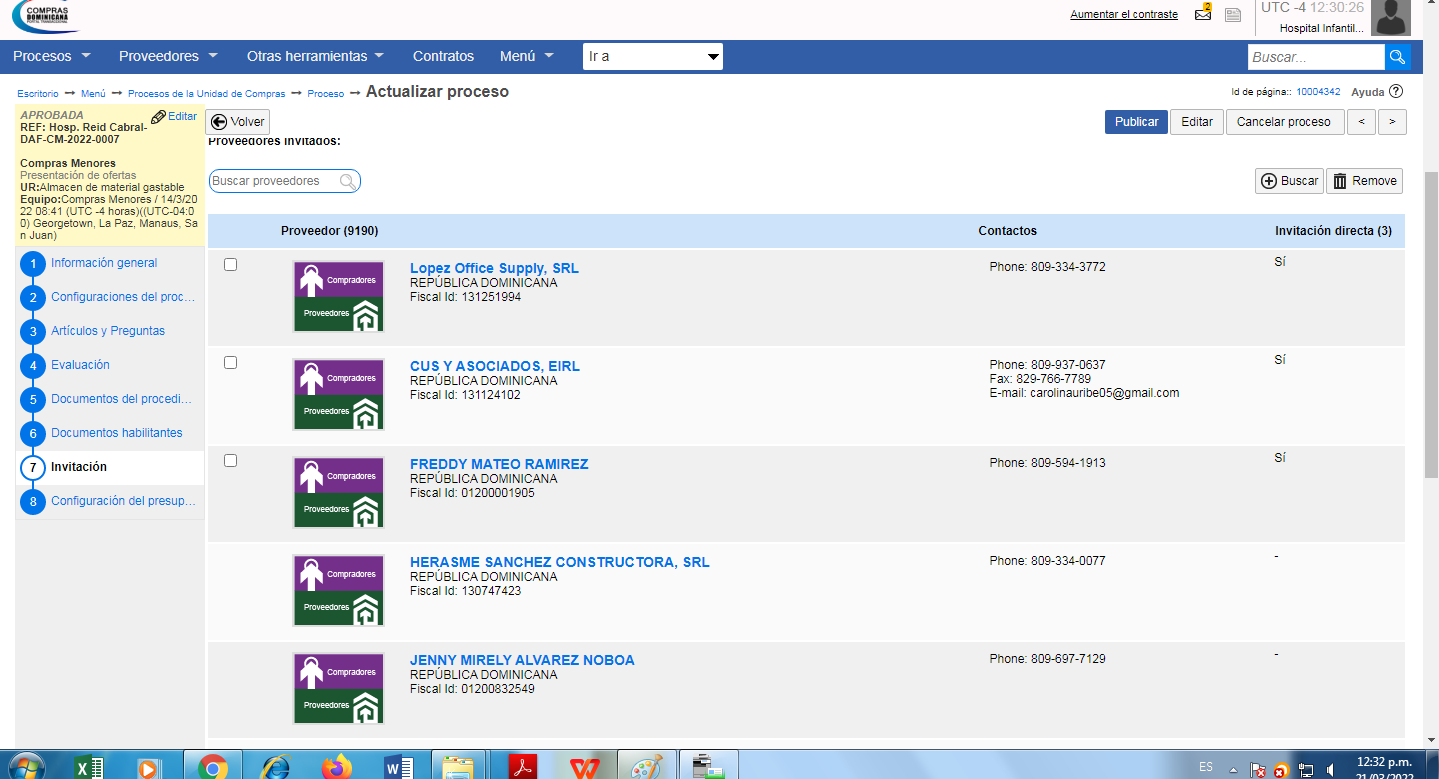Check the Lopez Office Supply checkbox
This screenshot has height=779, width=1439.
(231, 265)
